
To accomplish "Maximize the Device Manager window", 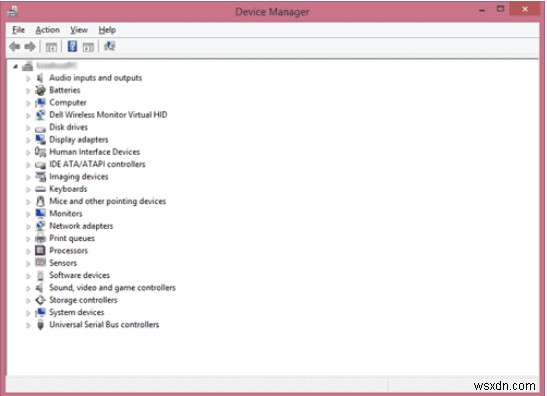I will click(x=501, y=9).
